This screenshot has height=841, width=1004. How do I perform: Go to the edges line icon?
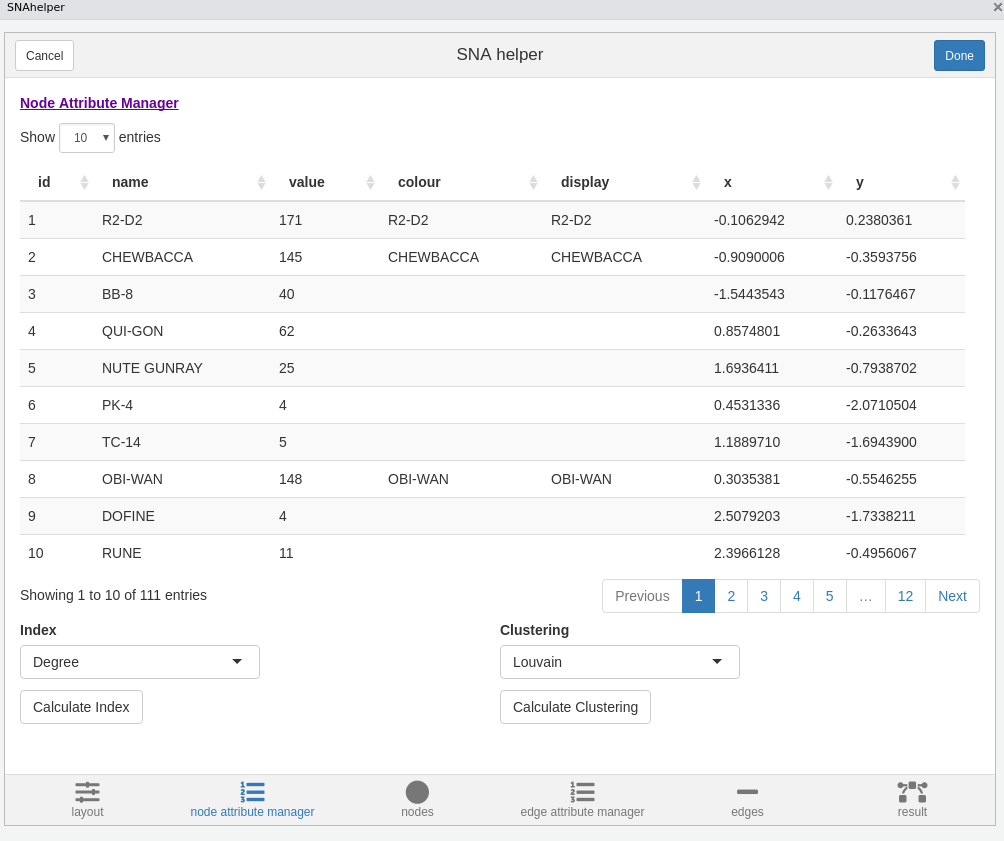coord(747,792)
